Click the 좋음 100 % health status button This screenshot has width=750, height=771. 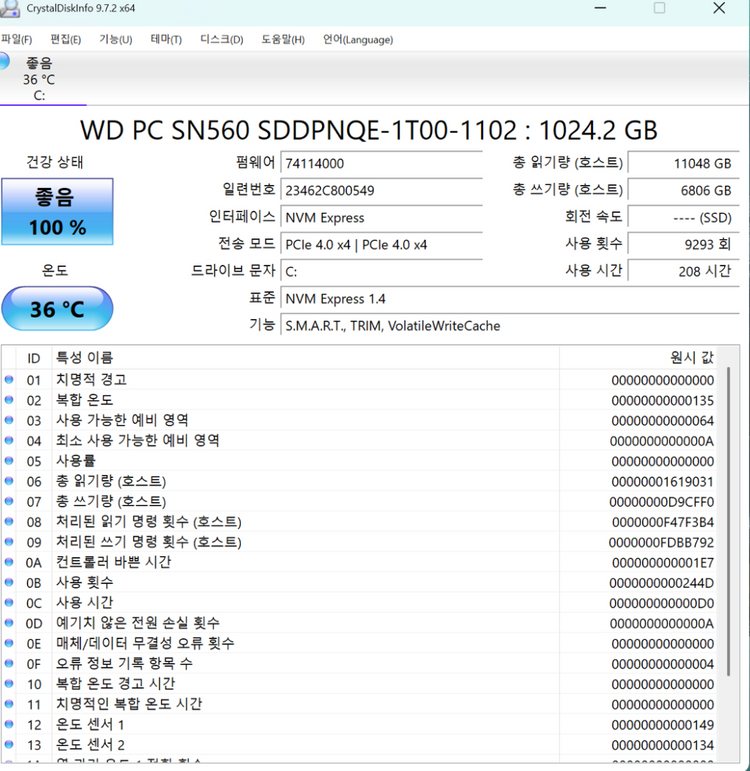click(x=57, y=211)
